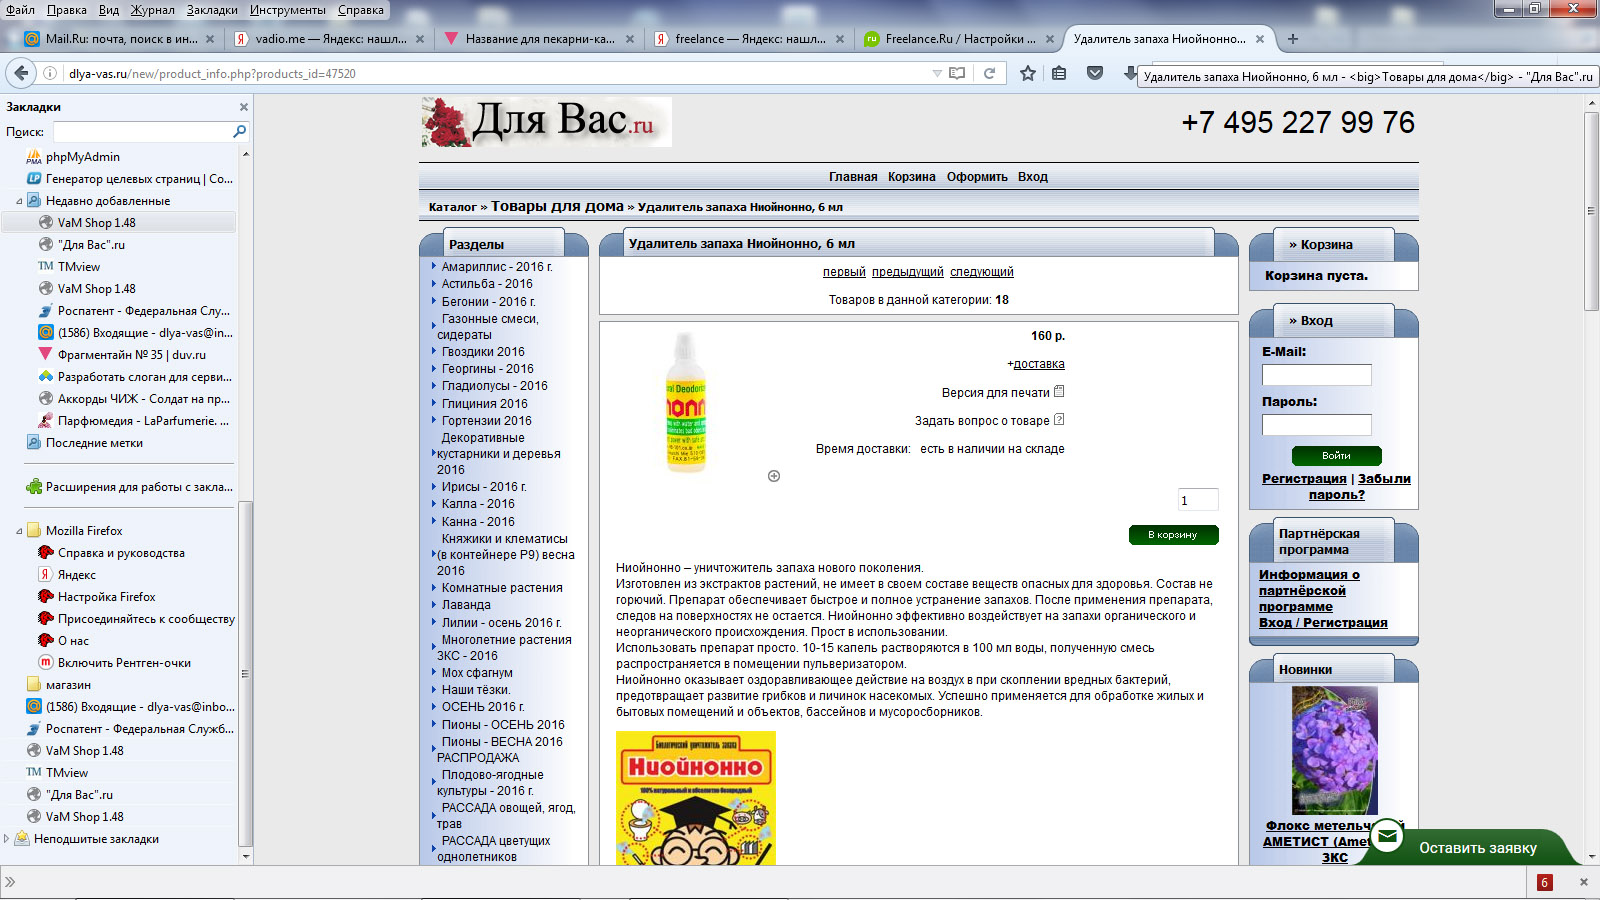Collapse the Mozilla Firefox bookmarks folder
The width and height of the screenshot is (1600, 900).
pos(19,531)
